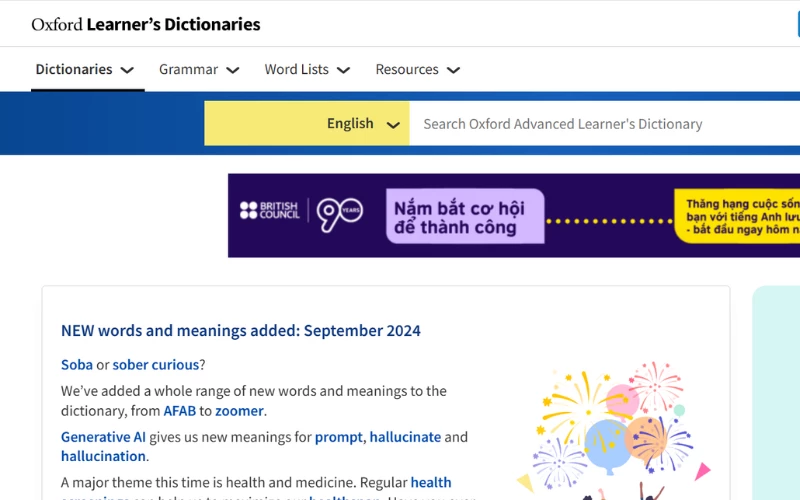800x500 pixels.
Task: Expand the chevron next to Dictionaries
Action: click(x=127, y=70)
